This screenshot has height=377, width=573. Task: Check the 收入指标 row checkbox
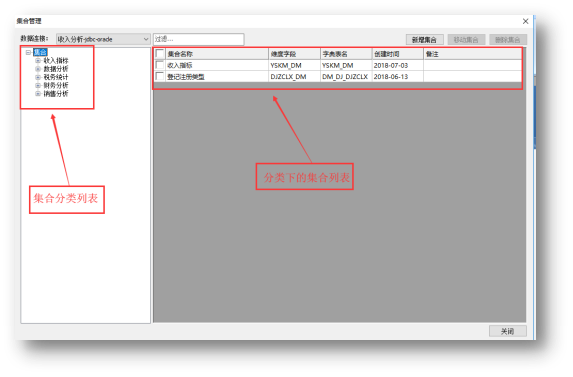pos(160,65)
